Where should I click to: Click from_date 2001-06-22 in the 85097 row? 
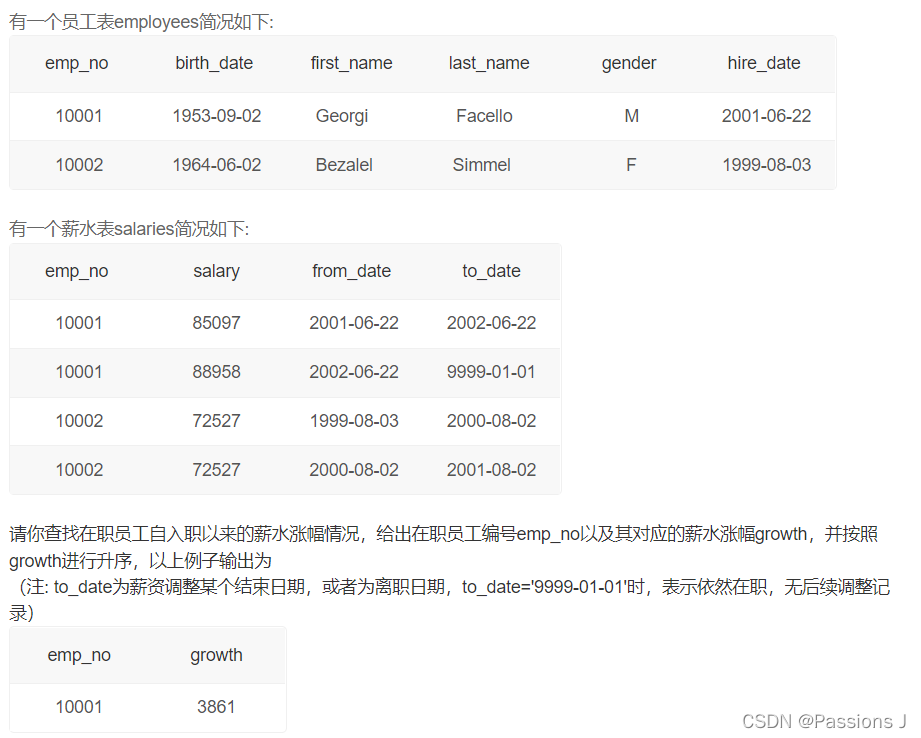click(354, 323)
